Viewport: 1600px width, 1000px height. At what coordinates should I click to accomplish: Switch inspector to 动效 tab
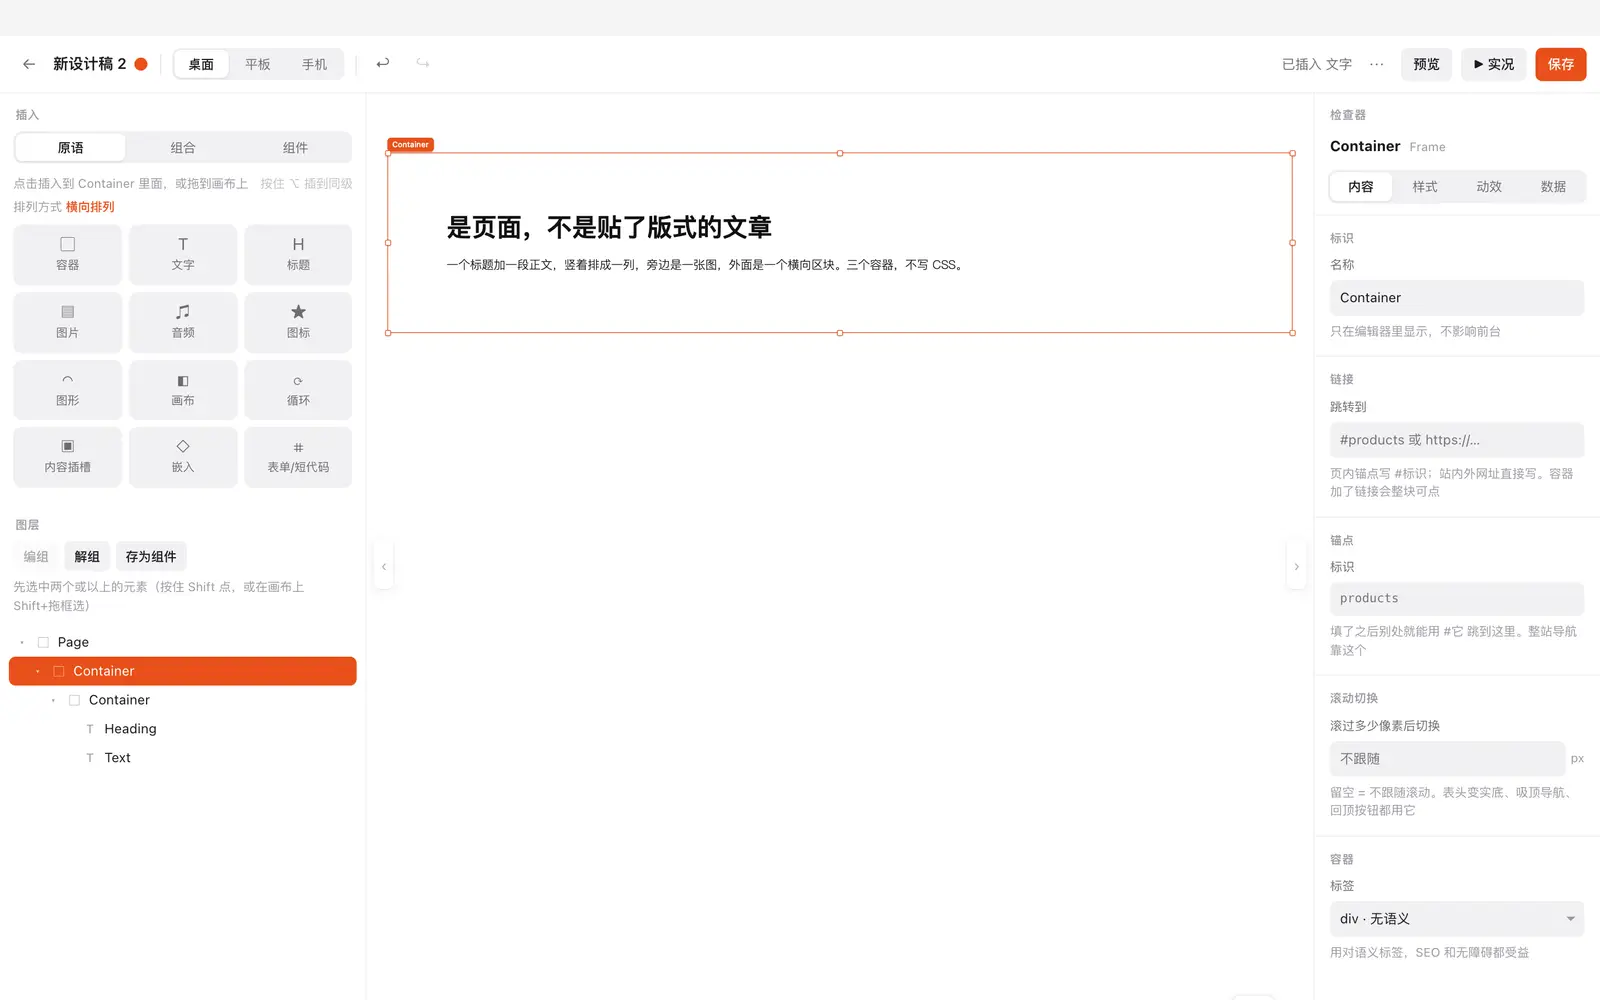click(1489, 187)
